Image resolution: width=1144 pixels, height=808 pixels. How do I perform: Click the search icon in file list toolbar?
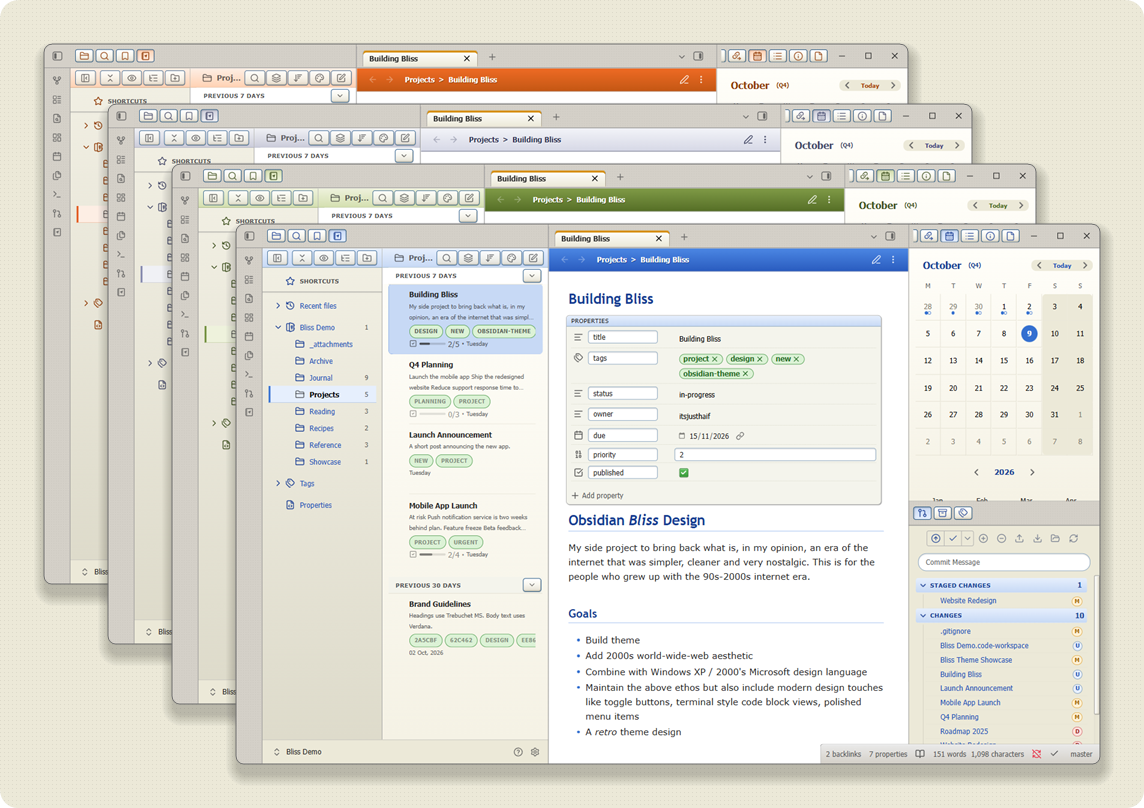coord(447,258)
